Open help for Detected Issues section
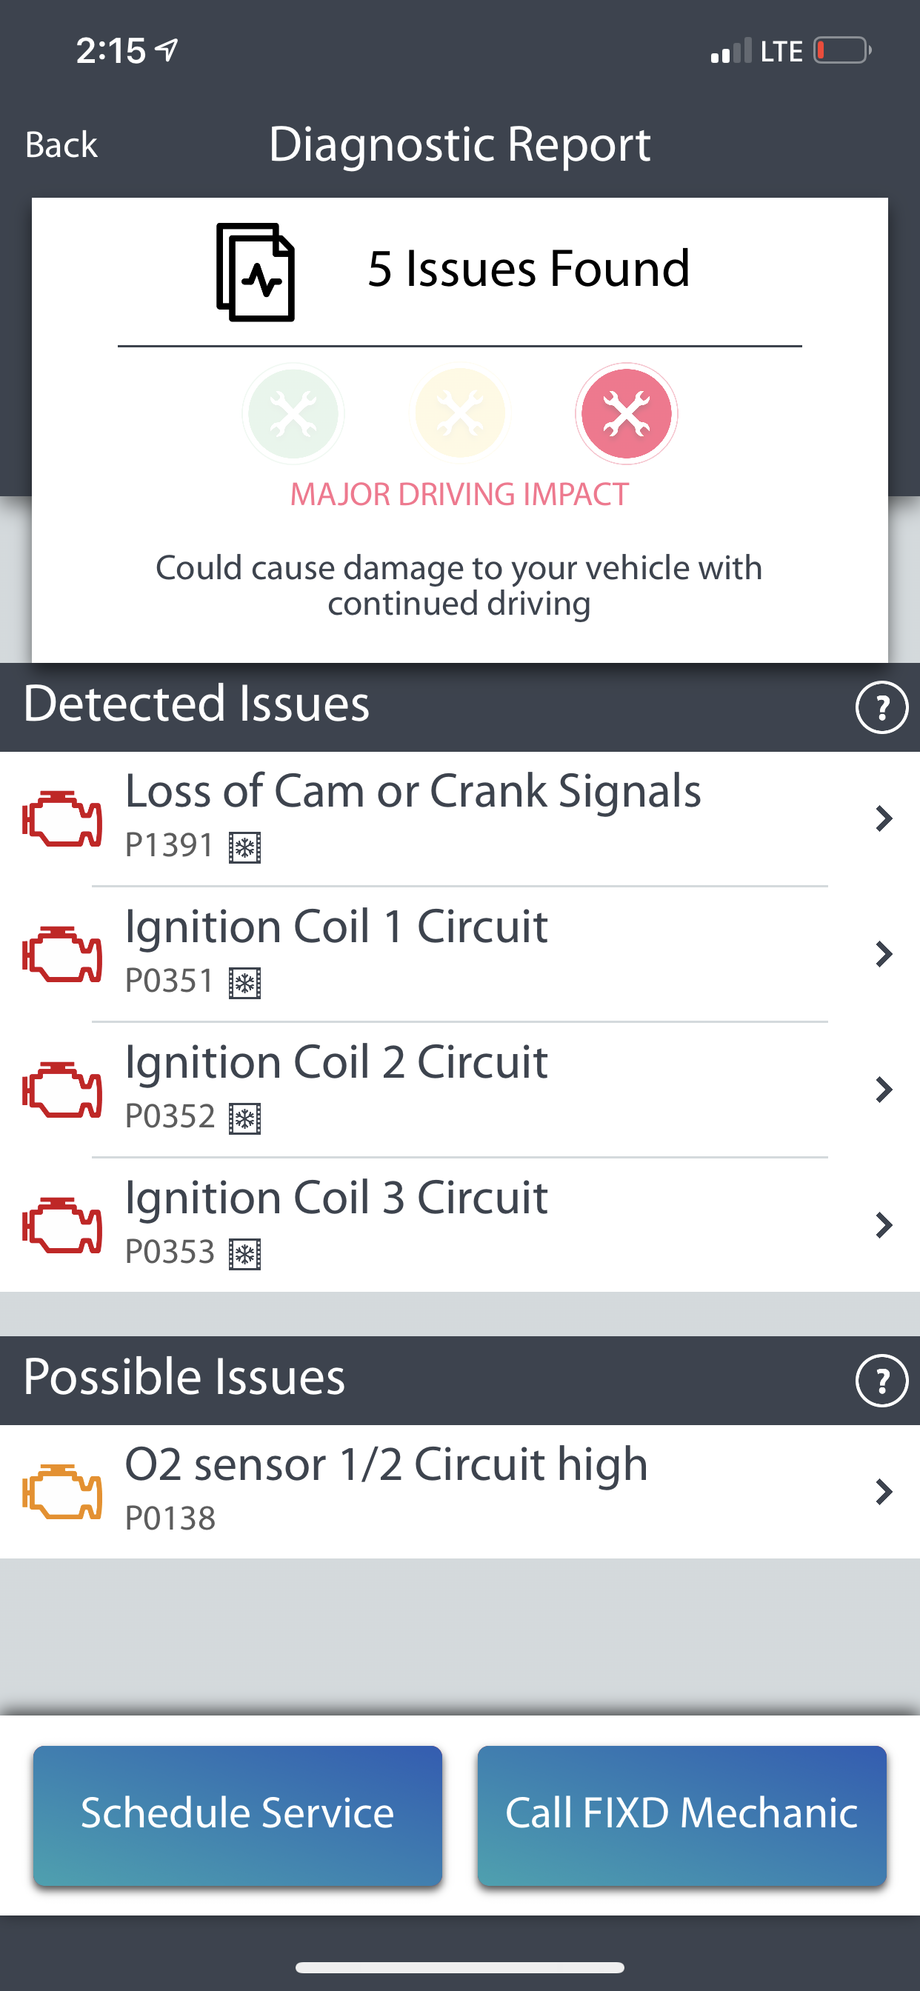 (x=881, y=708)
